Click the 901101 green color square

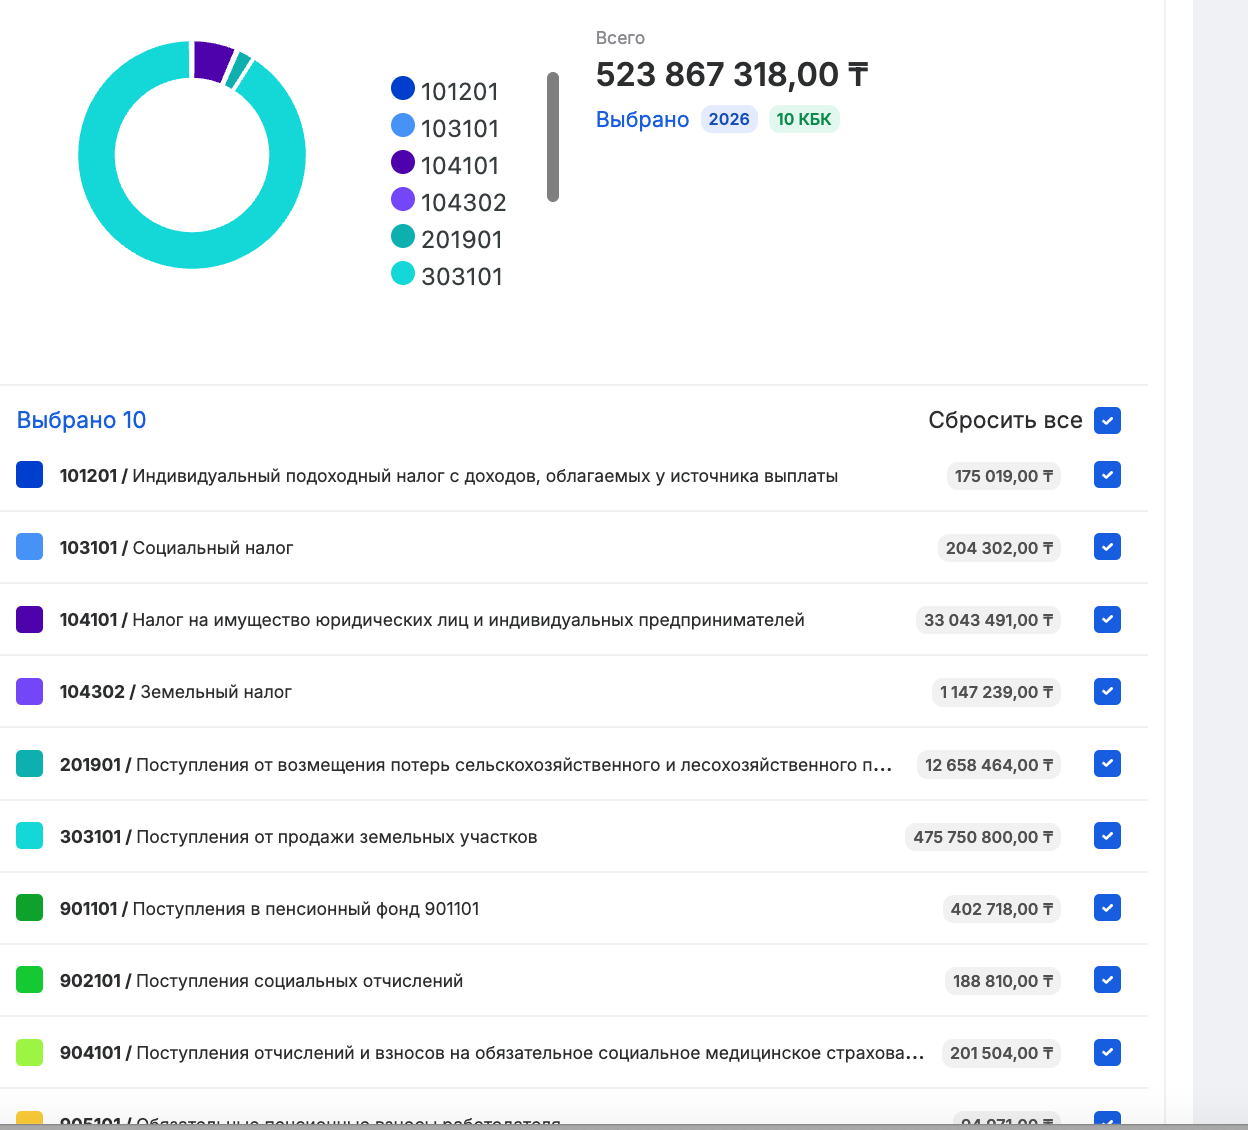(30, 908)
